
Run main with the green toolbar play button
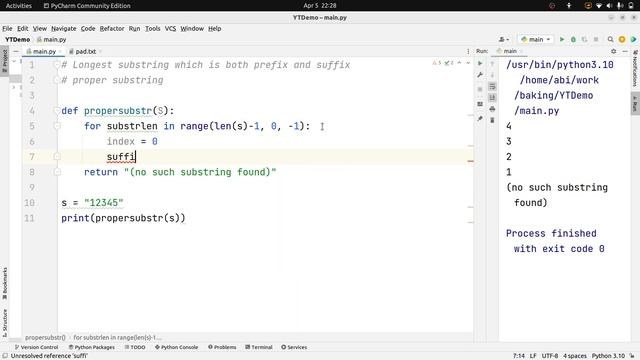coord(562,39)
